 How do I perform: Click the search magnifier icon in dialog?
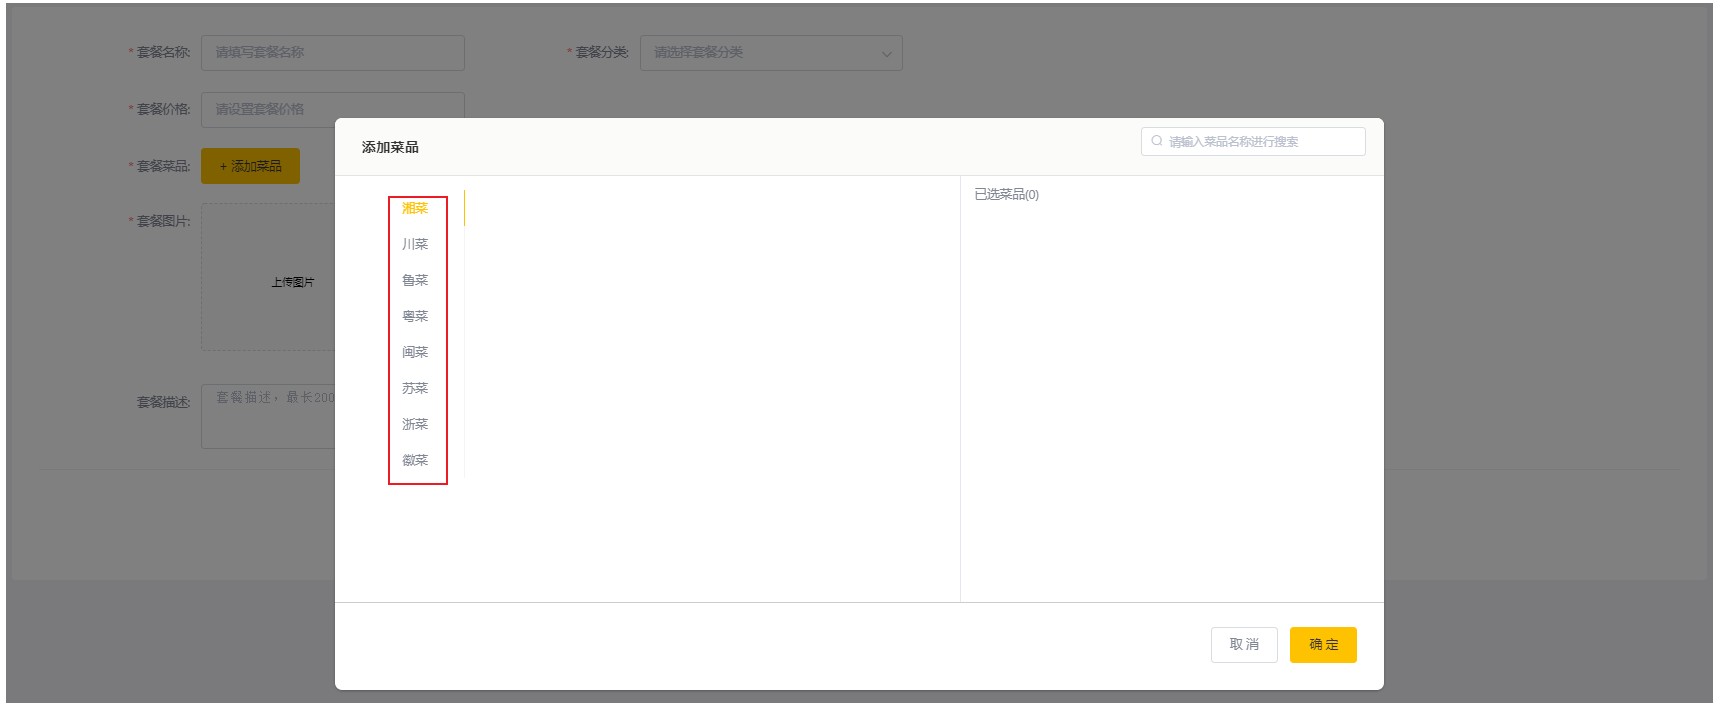point(1157,141)
